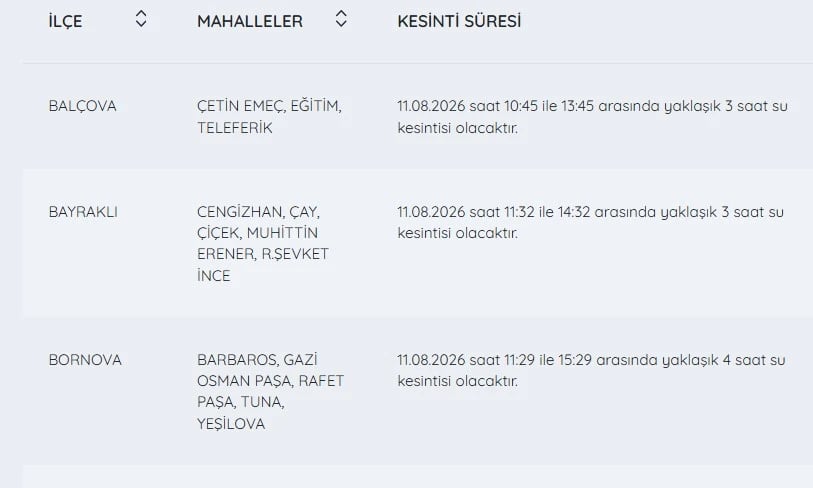Click the KESİNTİ SÜRESİ column header
813x488 pixels.
click(459, 21)
